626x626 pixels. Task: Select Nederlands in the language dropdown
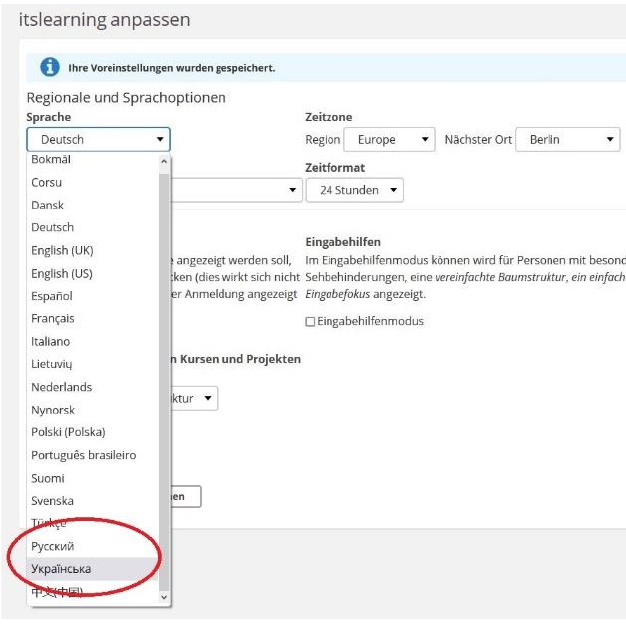(61, 387)
